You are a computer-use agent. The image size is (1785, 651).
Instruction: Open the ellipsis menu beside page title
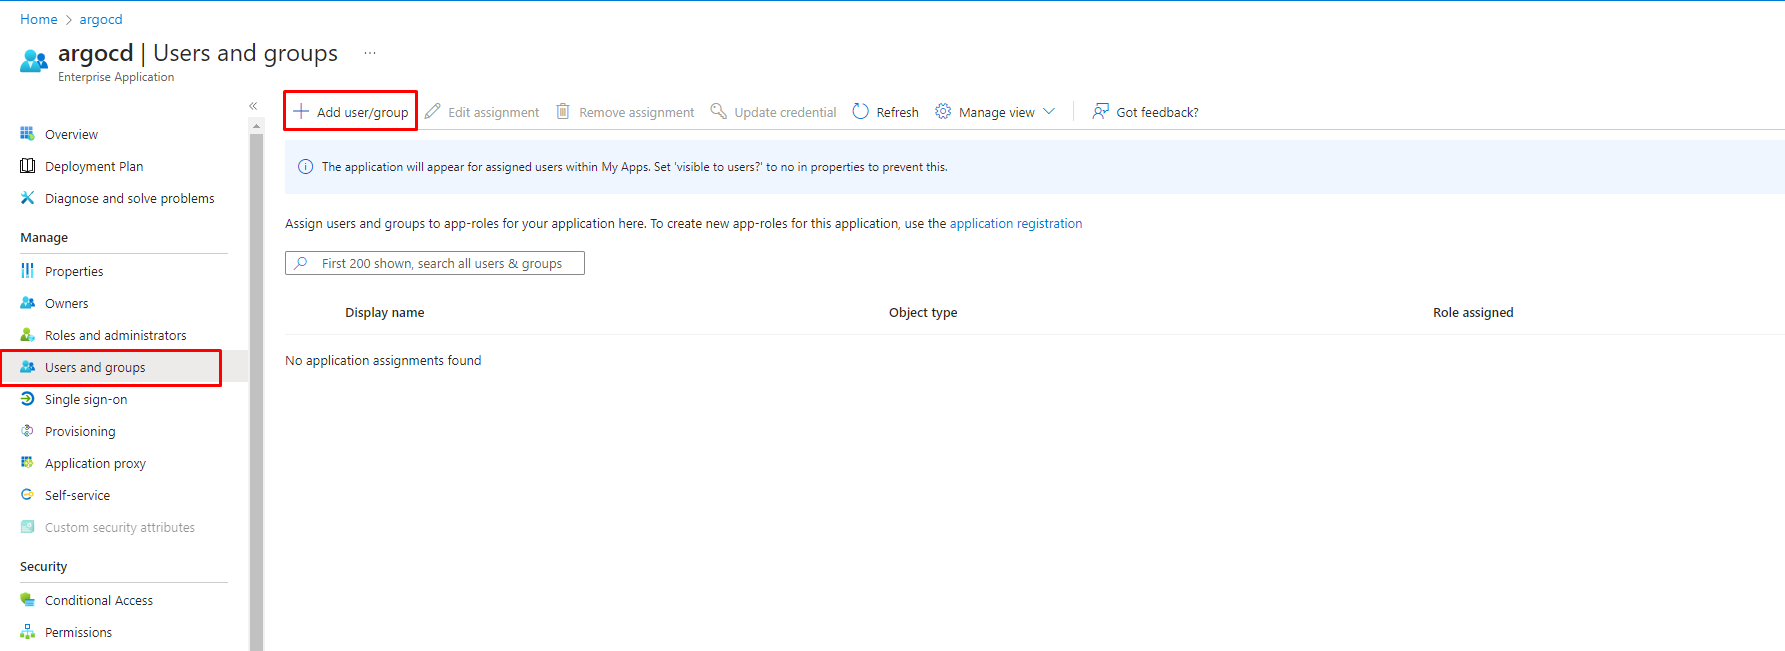(x=370, y=53)
